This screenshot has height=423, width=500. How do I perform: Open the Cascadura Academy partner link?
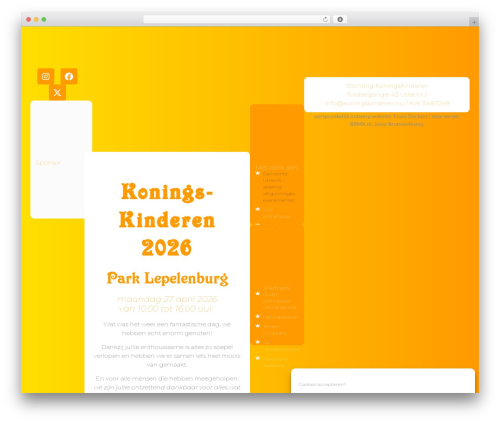click(x=275, y=362)
